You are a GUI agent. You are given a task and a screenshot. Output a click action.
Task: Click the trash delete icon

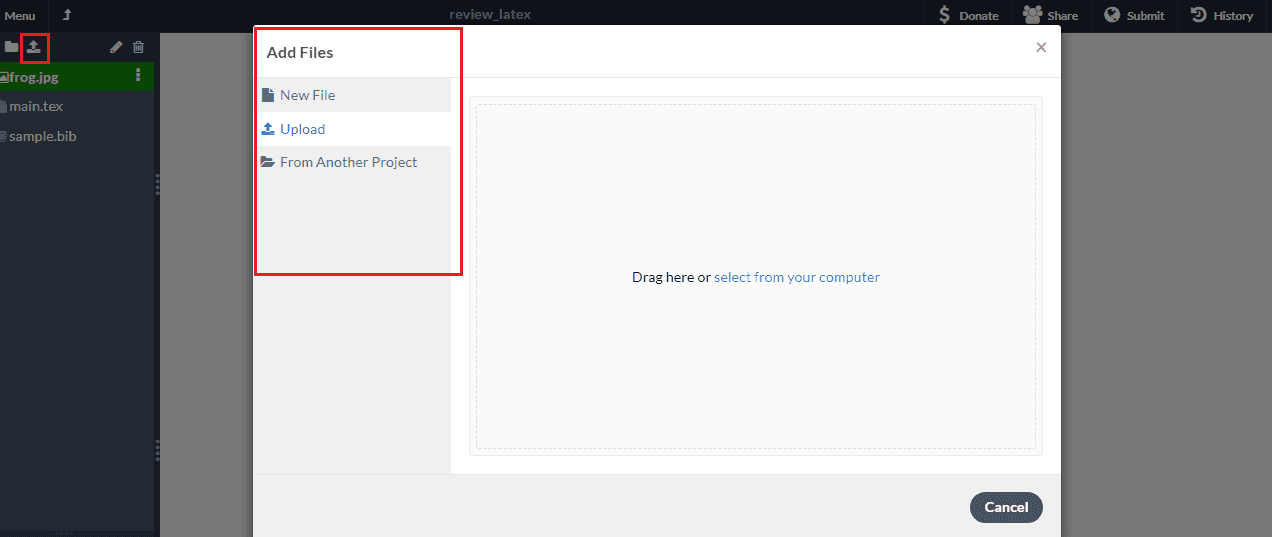point(138,47)
